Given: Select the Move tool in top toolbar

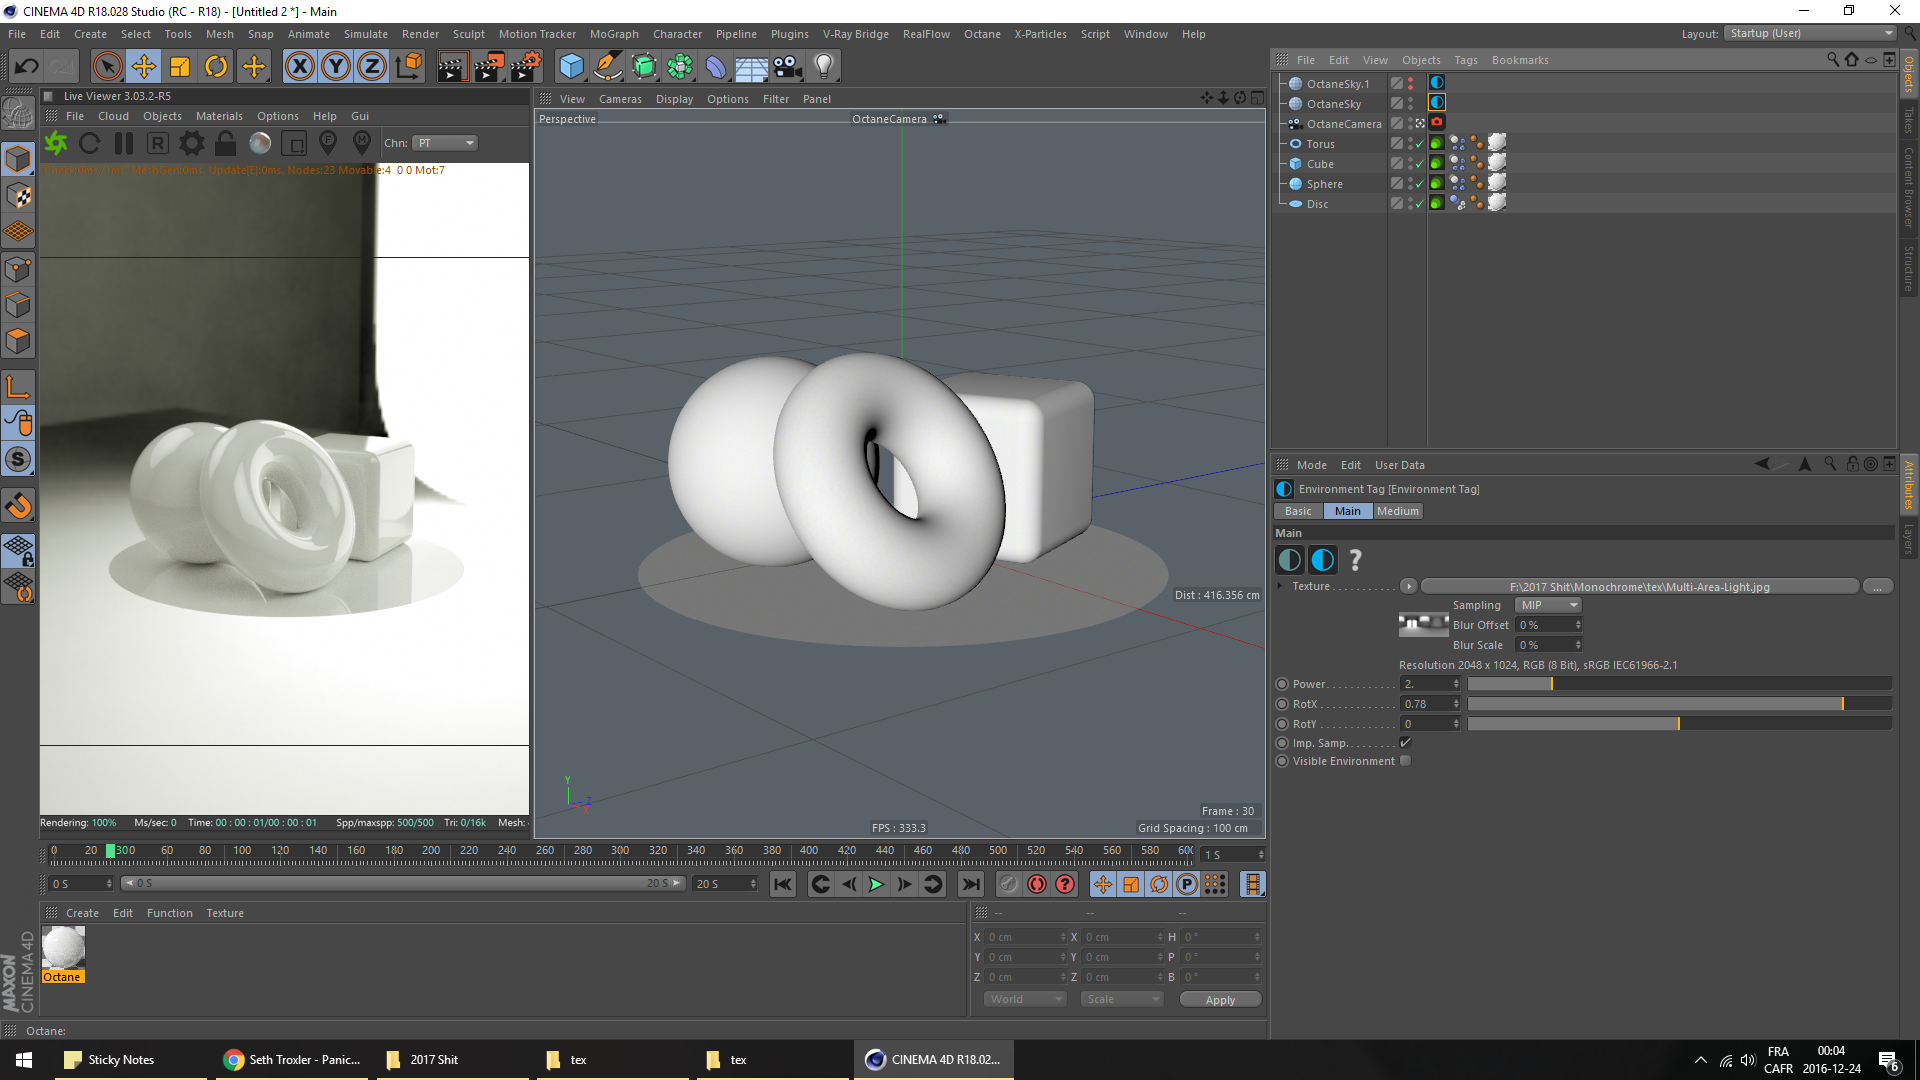Looking at the screenshot, I should point(144,67).
